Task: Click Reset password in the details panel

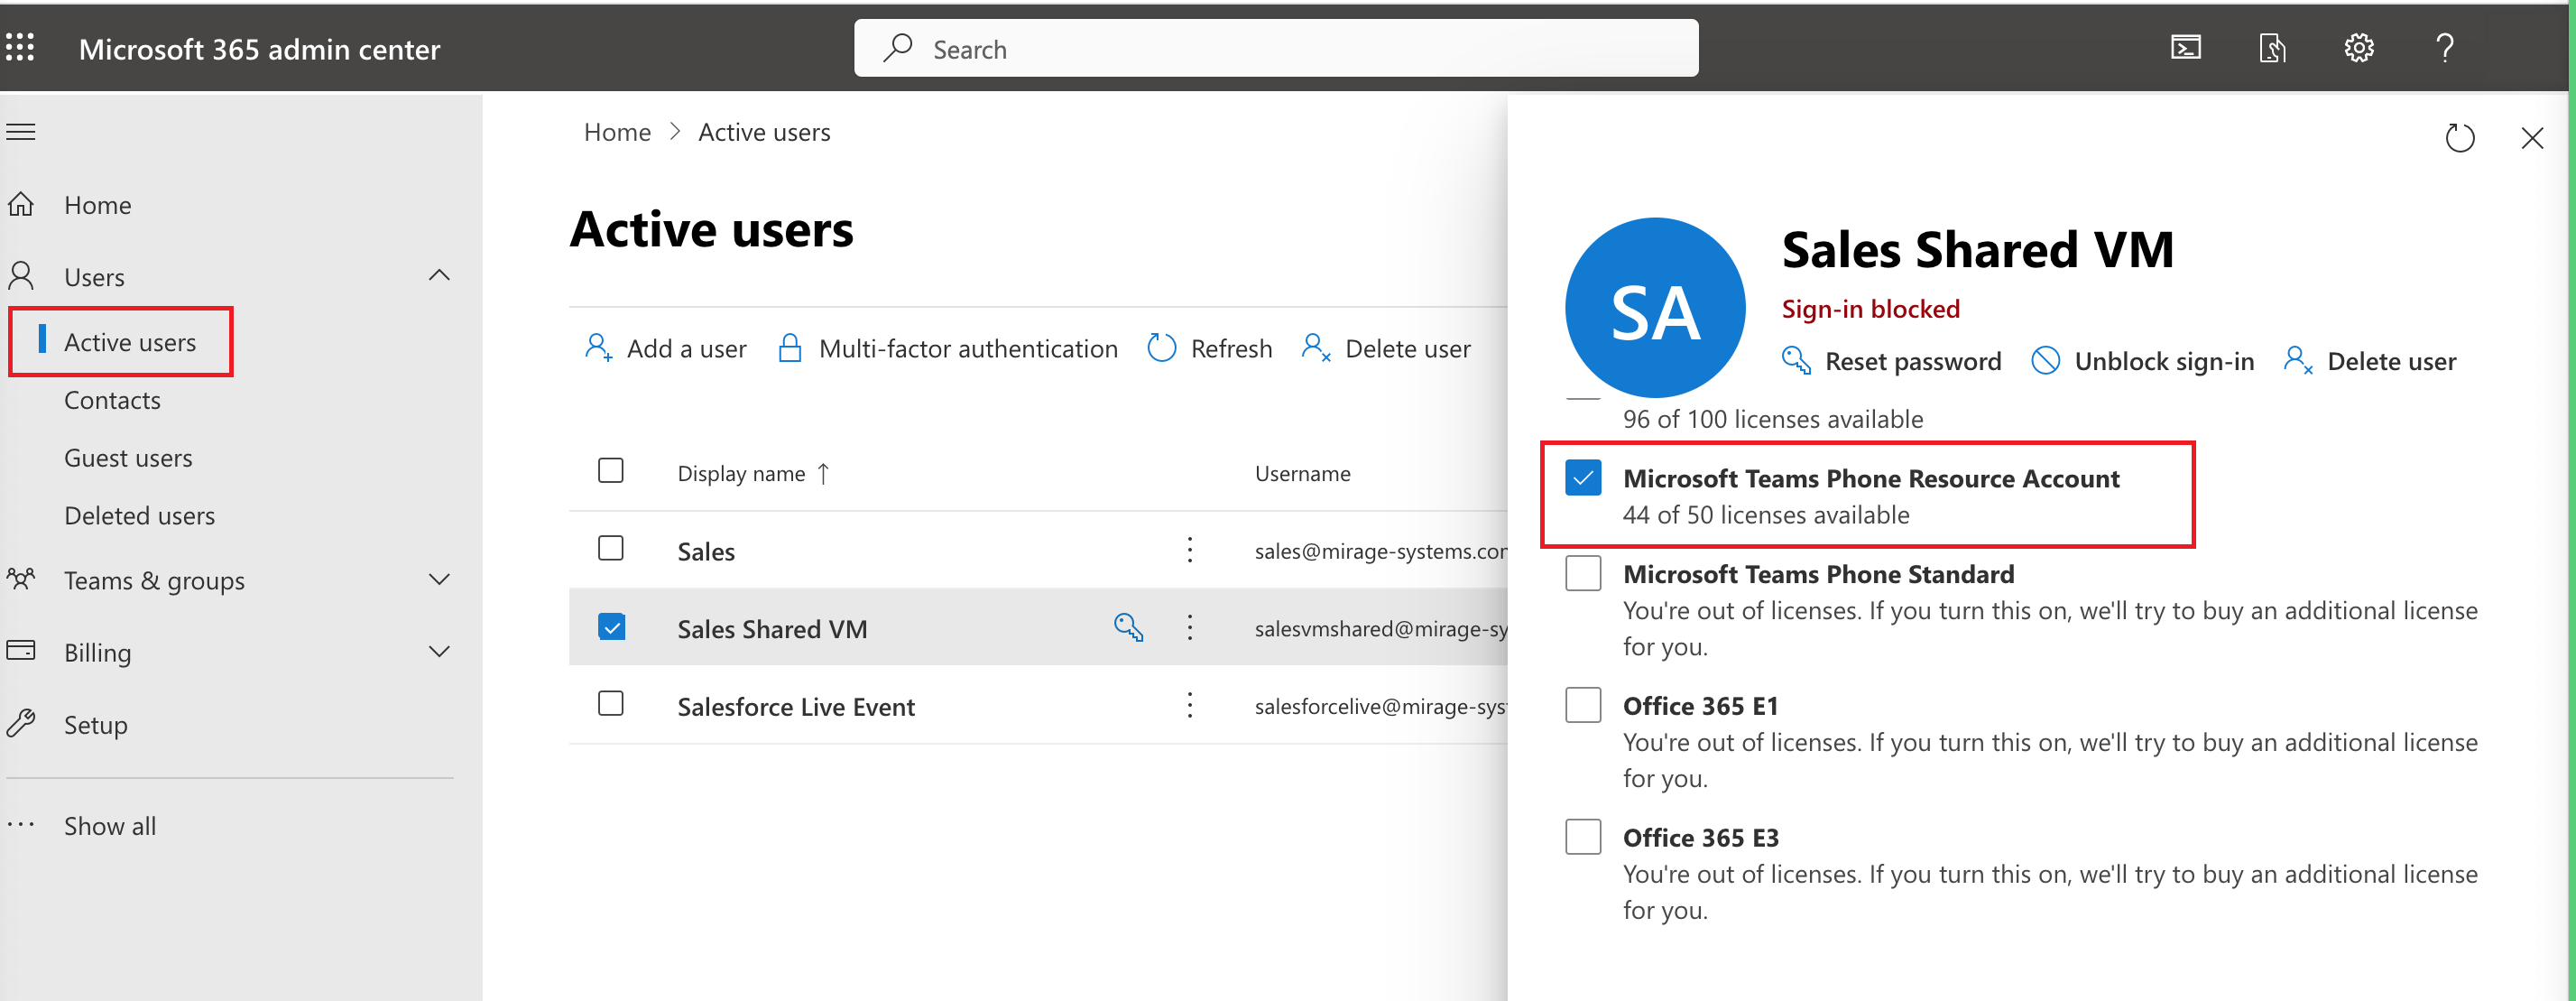Action: pos(1891,361)
